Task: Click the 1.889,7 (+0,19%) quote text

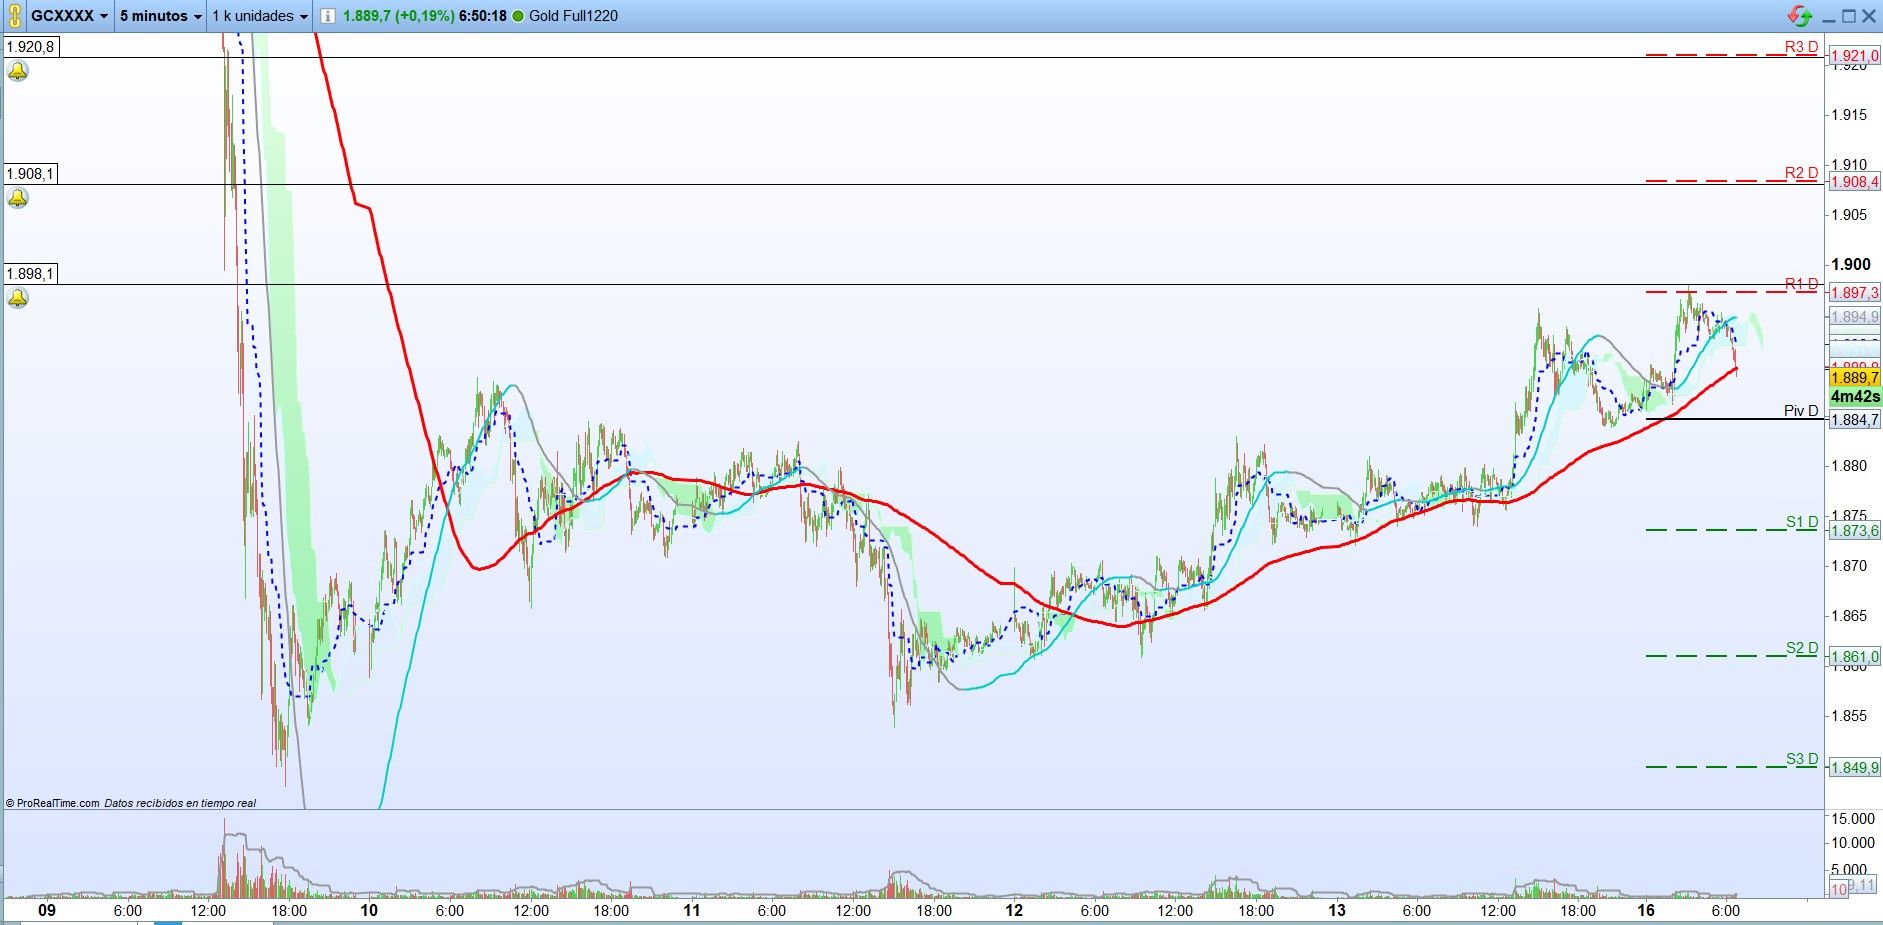Action: click(x=398, y=16)
